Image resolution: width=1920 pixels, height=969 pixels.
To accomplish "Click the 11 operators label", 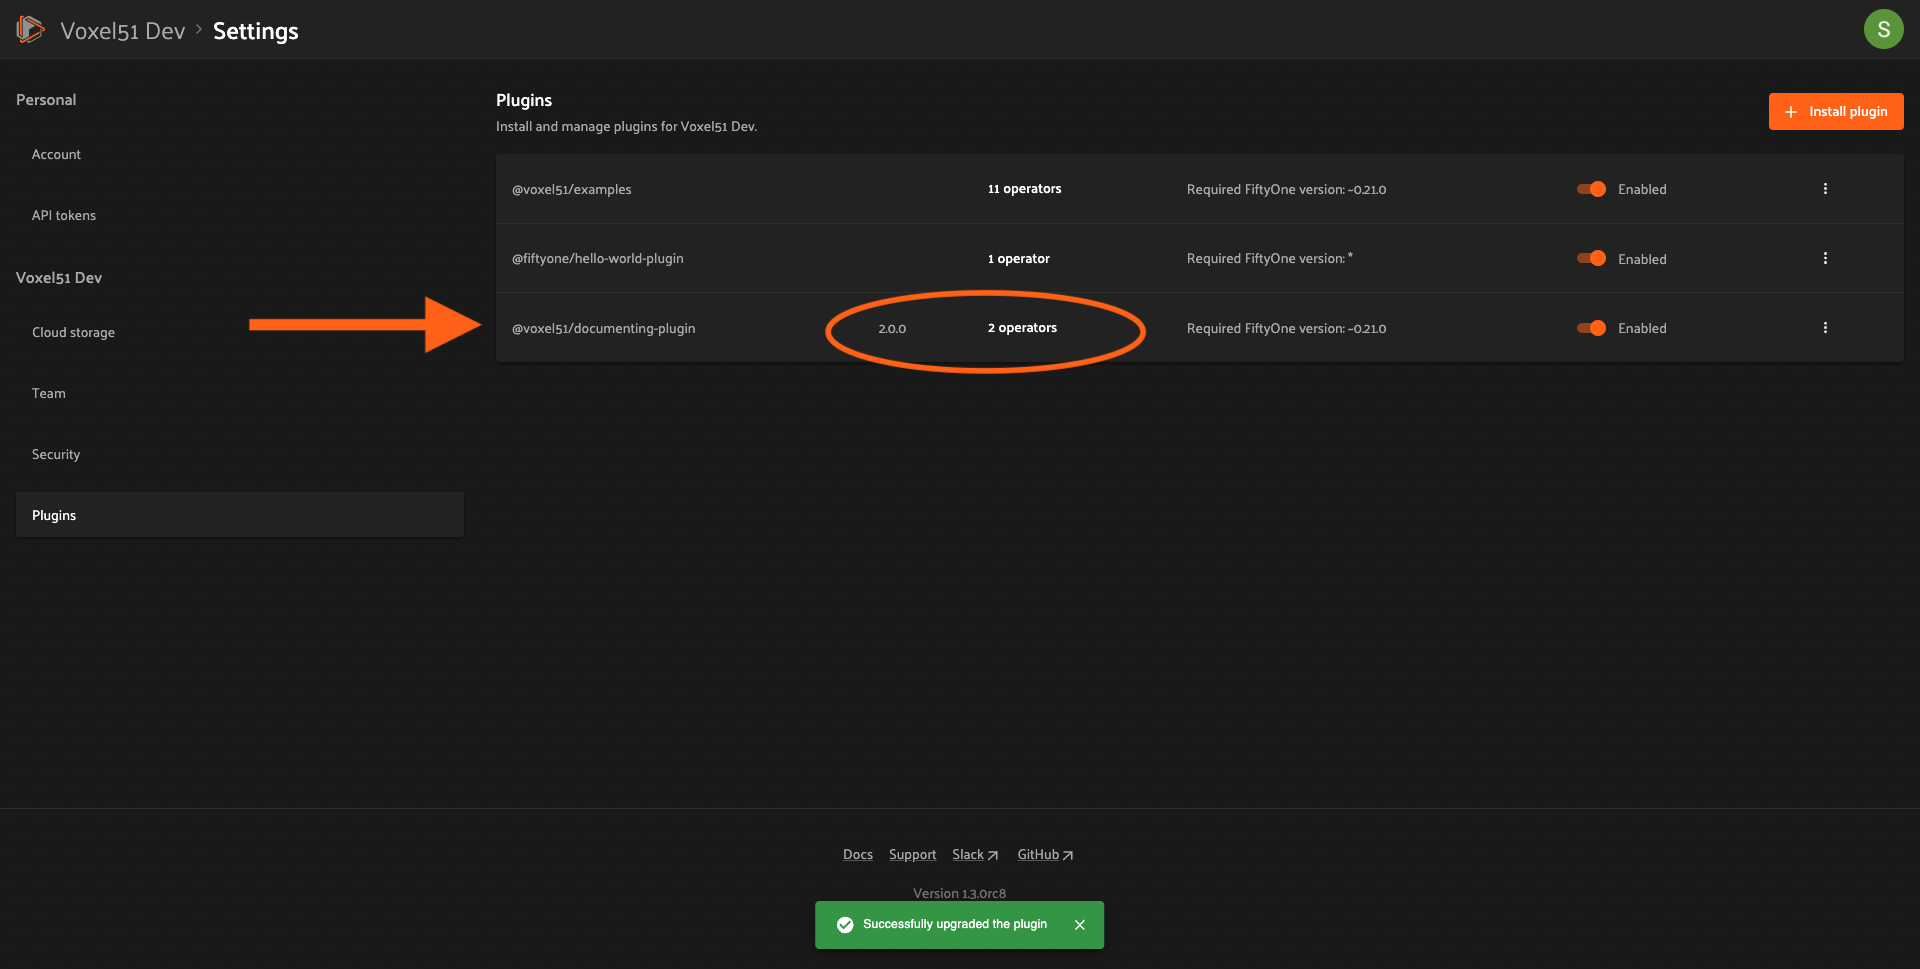I will coord(1024,189).
